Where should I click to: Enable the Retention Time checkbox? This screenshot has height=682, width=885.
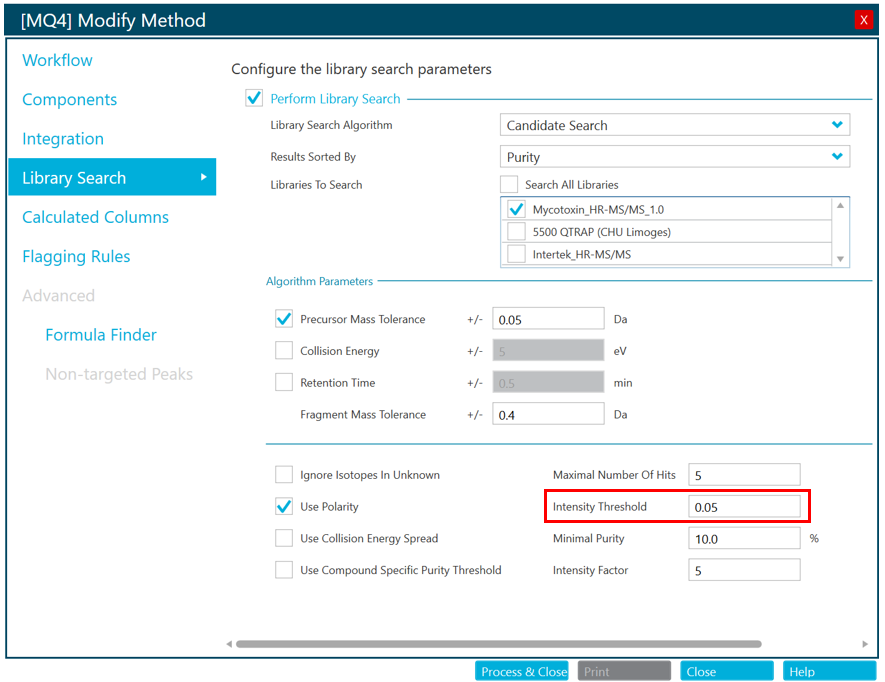click(x=284, y=383)
